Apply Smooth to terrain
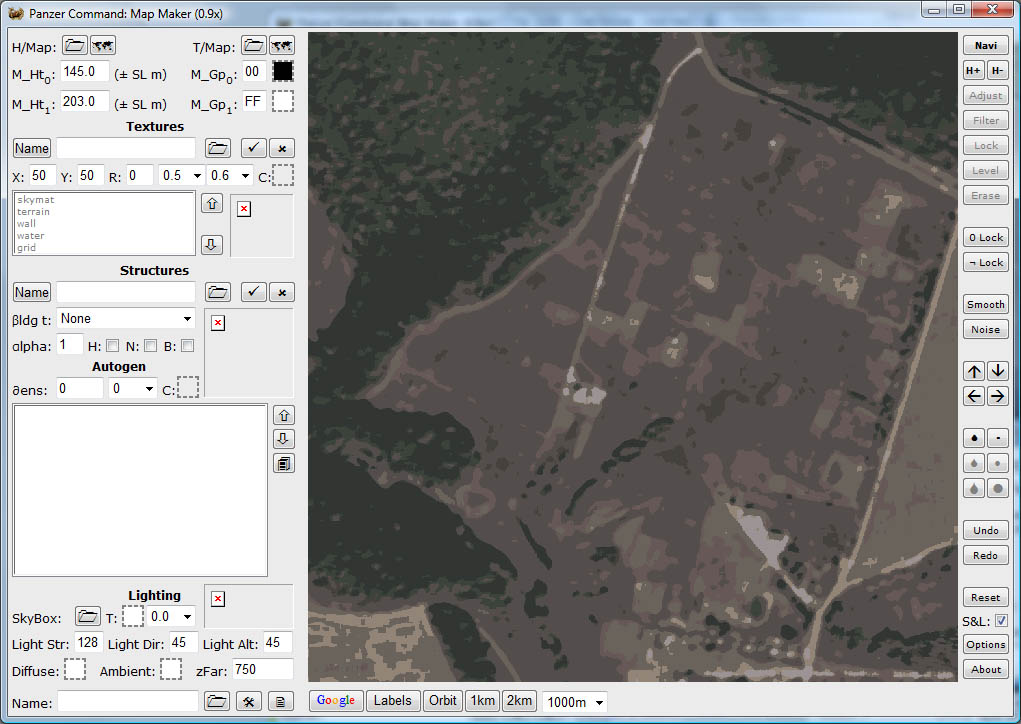The image size is (1021, 724). point(986,304)
